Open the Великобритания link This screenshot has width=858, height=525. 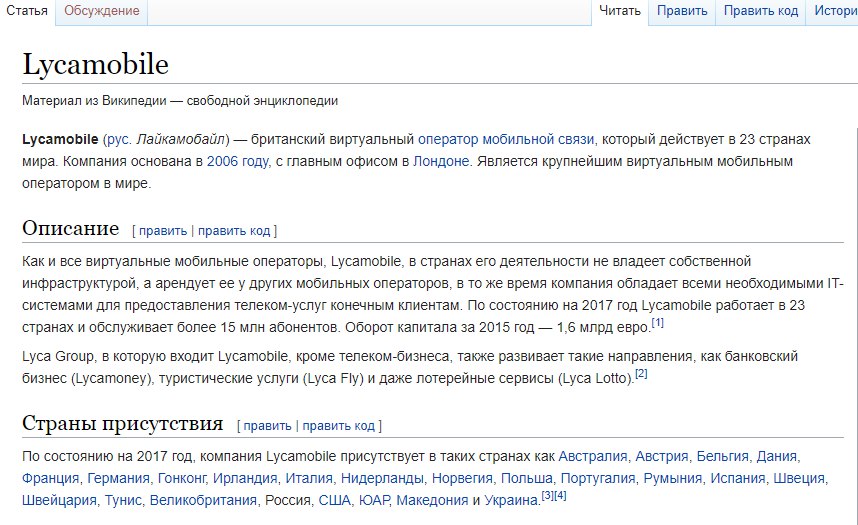203,500
